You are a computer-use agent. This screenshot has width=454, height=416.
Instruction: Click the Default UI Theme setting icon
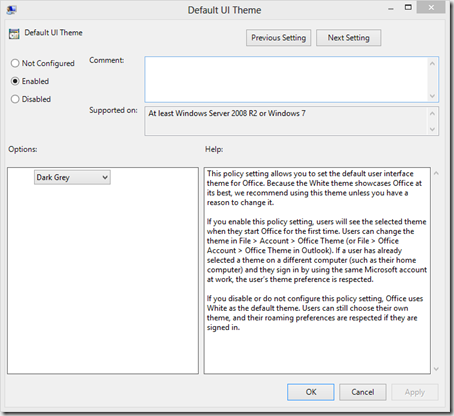(x=14, y=33)
